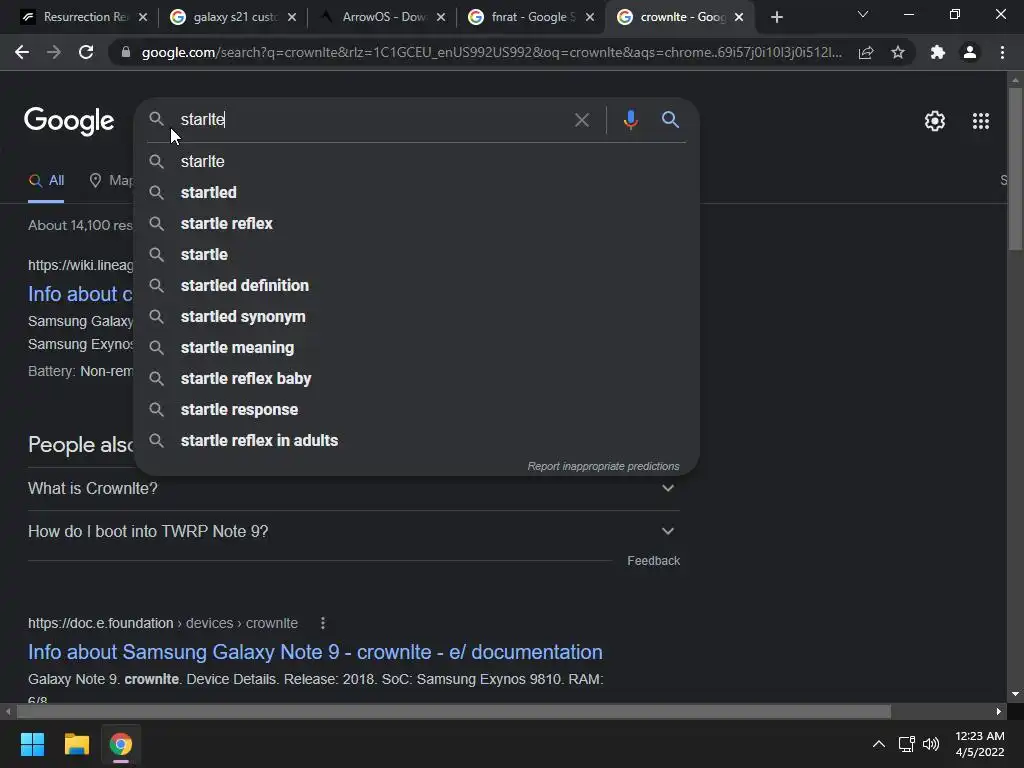Viewport: 1024px width, 768px height.
Task: Open volume control tray icon
Action: point(931,744)
